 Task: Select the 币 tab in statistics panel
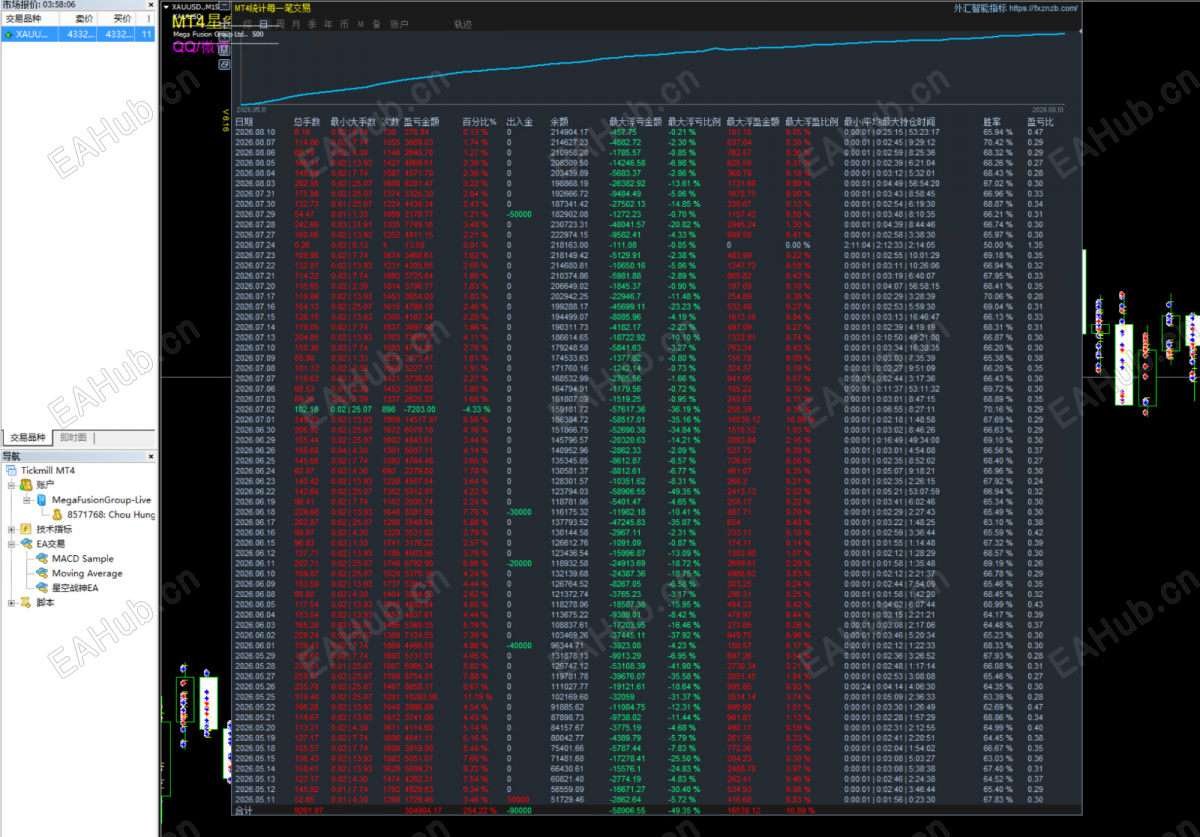point(344,23)
